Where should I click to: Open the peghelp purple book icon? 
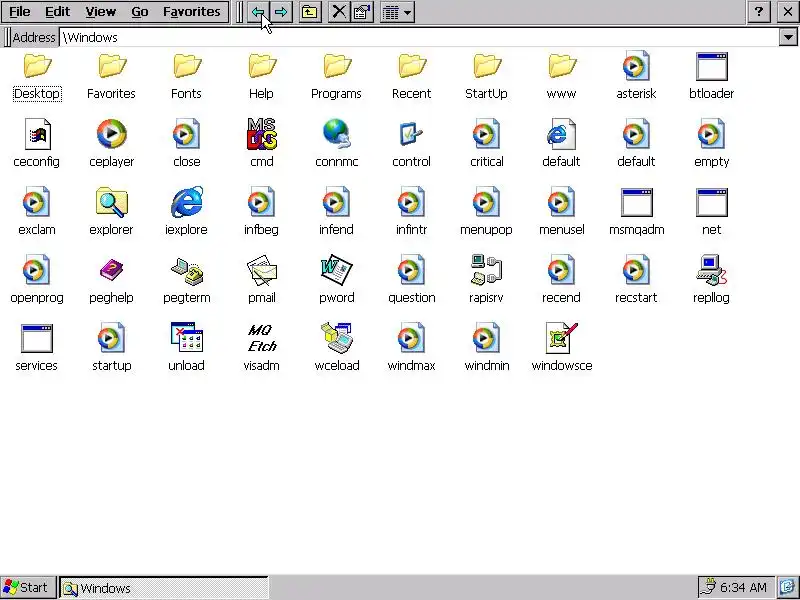pyautogui.click(x=111, y=270)
